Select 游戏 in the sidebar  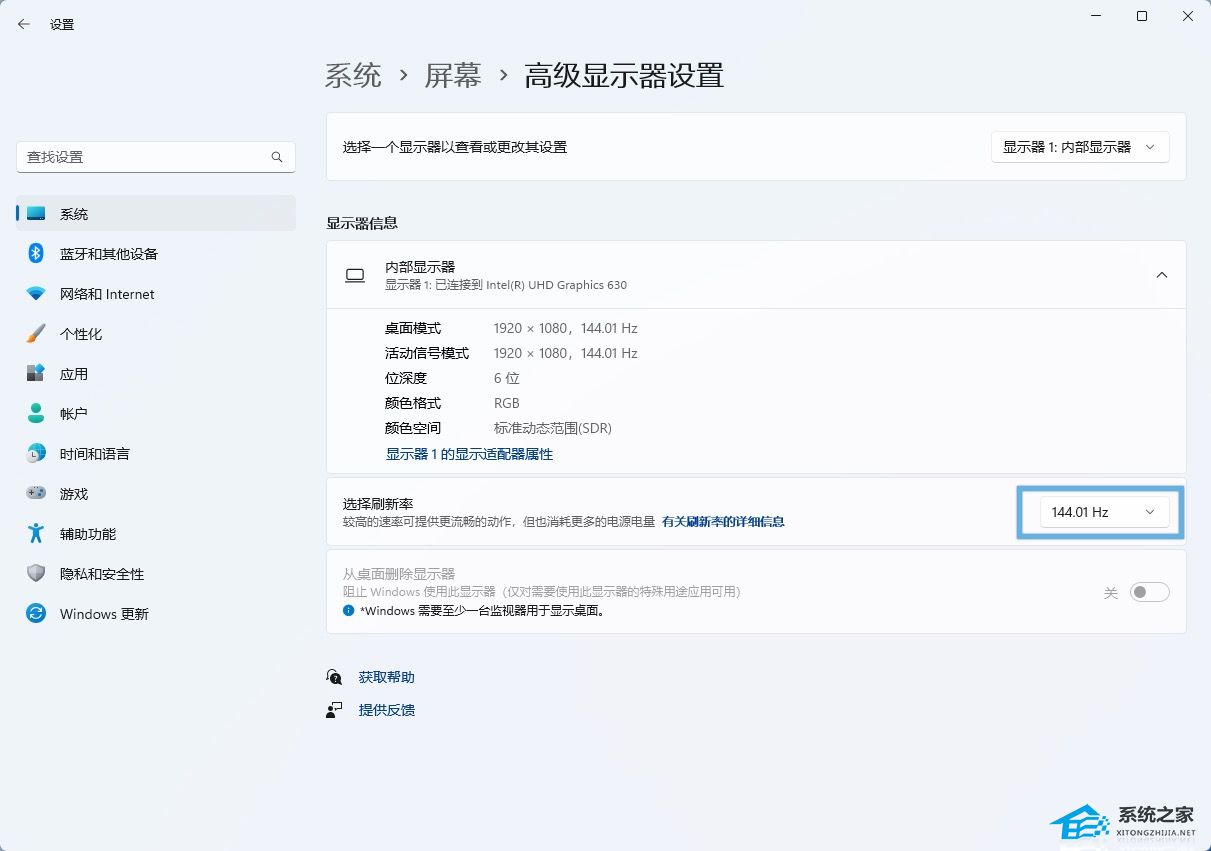click(74, 494)
